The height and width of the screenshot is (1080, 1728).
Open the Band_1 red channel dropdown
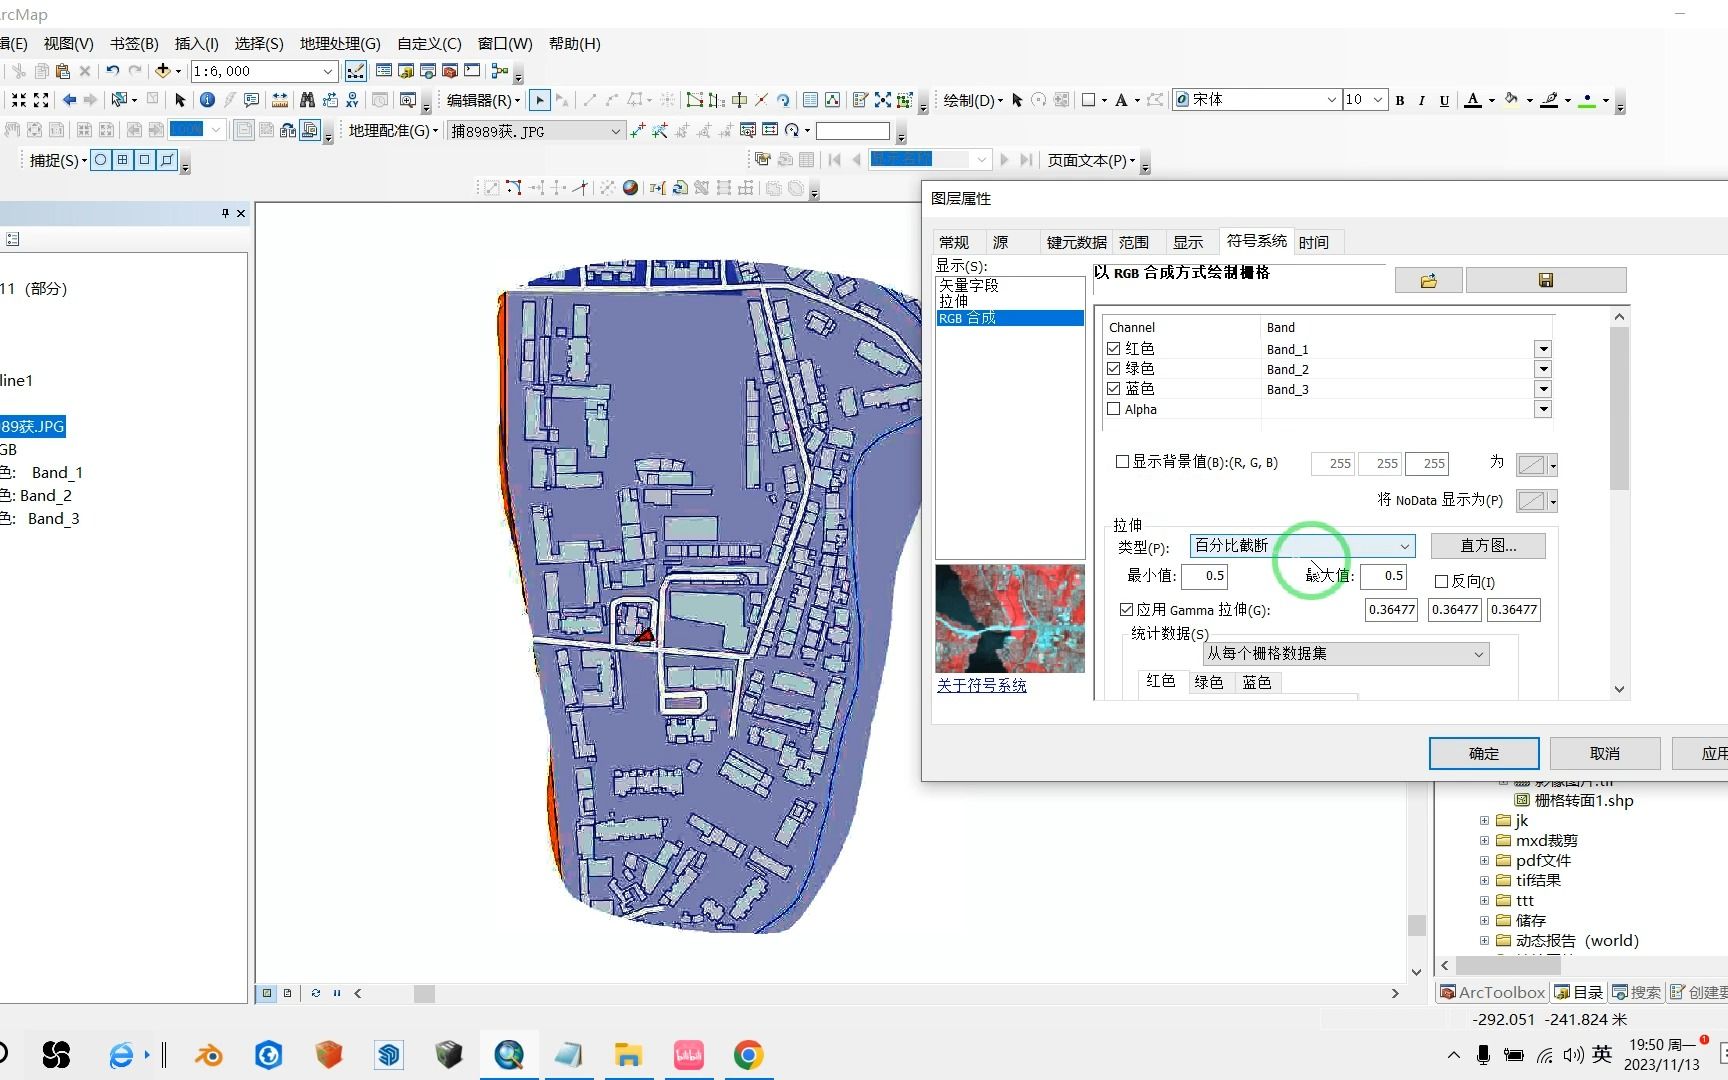tap(1543, 349)
